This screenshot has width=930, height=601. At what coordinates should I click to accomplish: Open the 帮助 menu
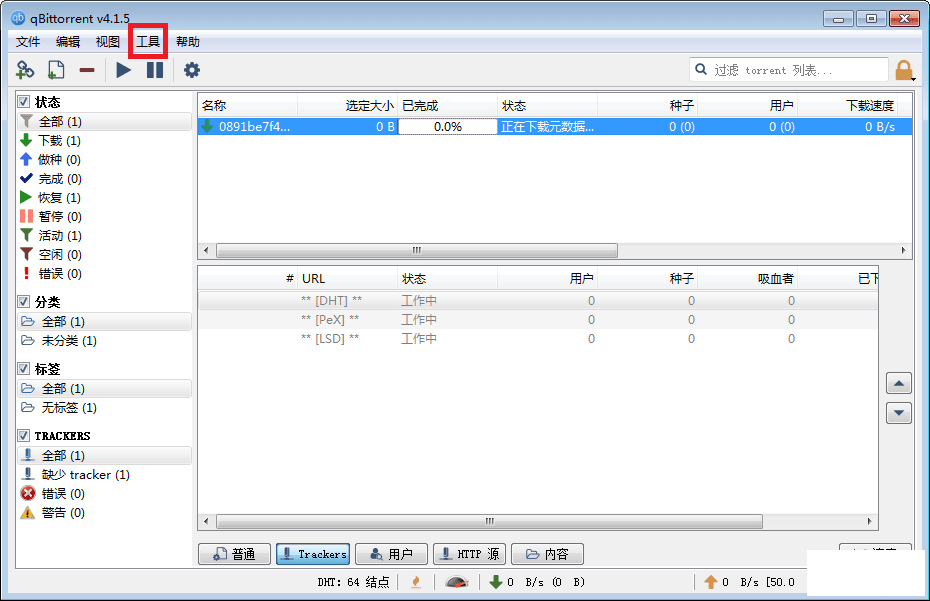point(187,42)
